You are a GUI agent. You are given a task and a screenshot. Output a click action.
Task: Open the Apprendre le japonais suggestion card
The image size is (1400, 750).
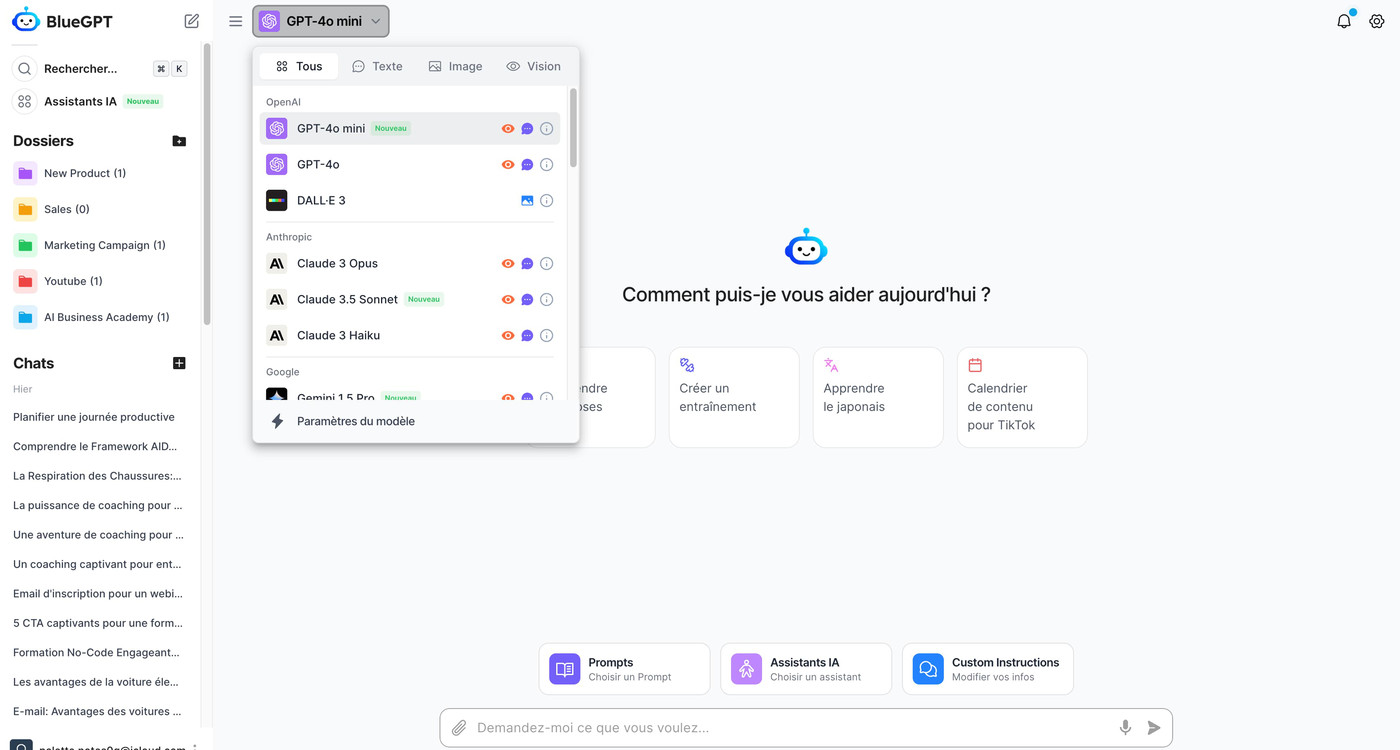tap(877, 397)
